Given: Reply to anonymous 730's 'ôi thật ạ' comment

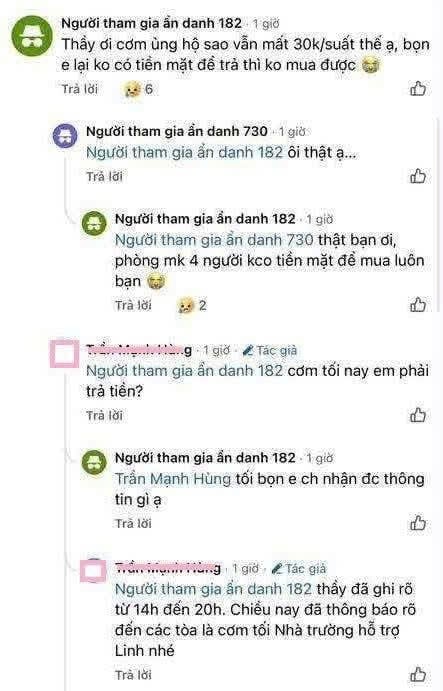Looking at the screenshot, I should (104, 176).
